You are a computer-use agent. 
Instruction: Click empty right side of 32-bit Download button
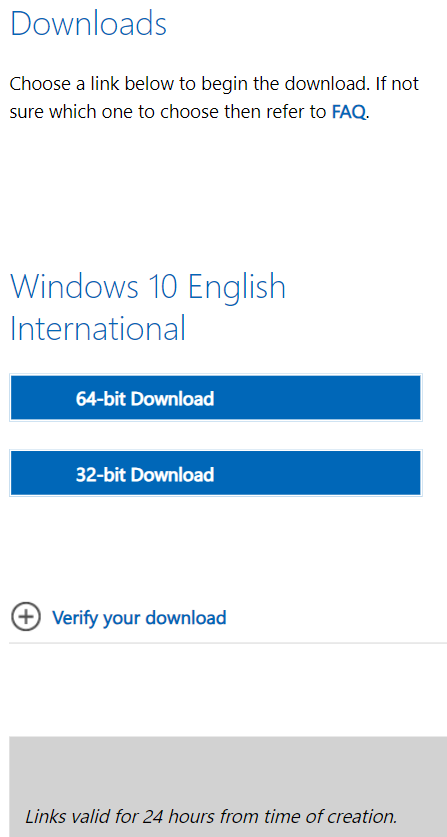(320, 473)
